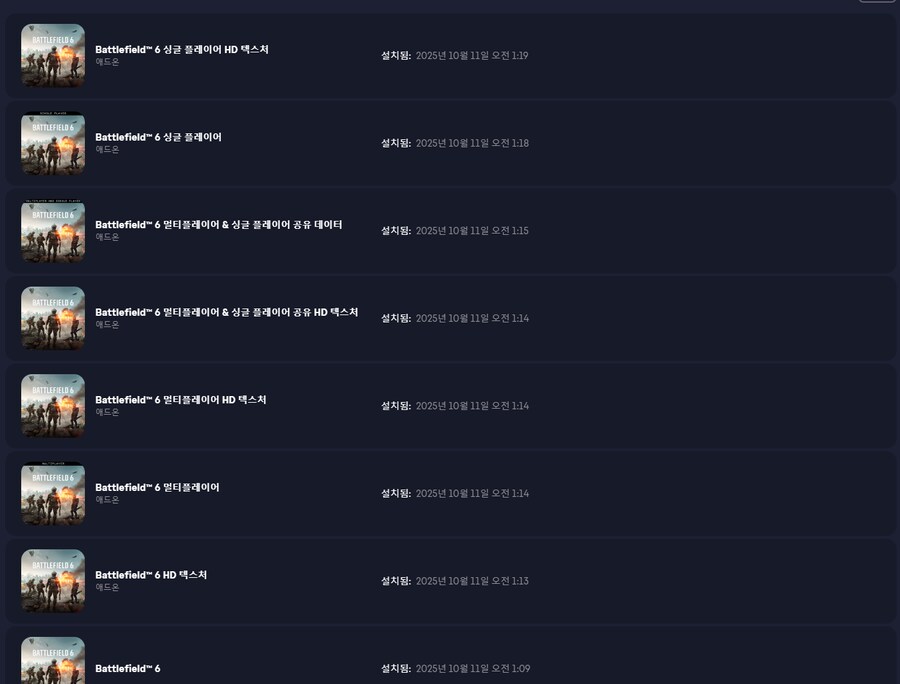Open the Battlefield 6 HD 텍스처 title
Screen dimensions: 900x684
click(151, 575)
